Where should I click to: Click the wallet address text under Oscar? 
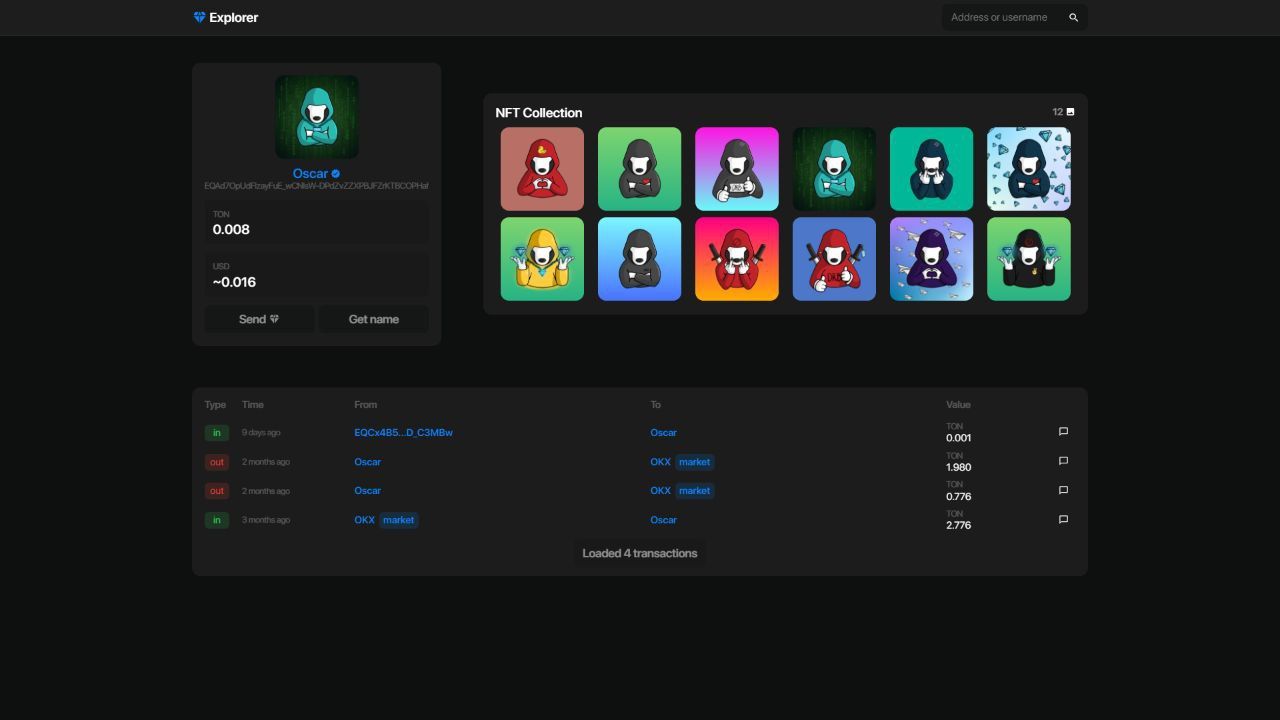tap(316, 186)
